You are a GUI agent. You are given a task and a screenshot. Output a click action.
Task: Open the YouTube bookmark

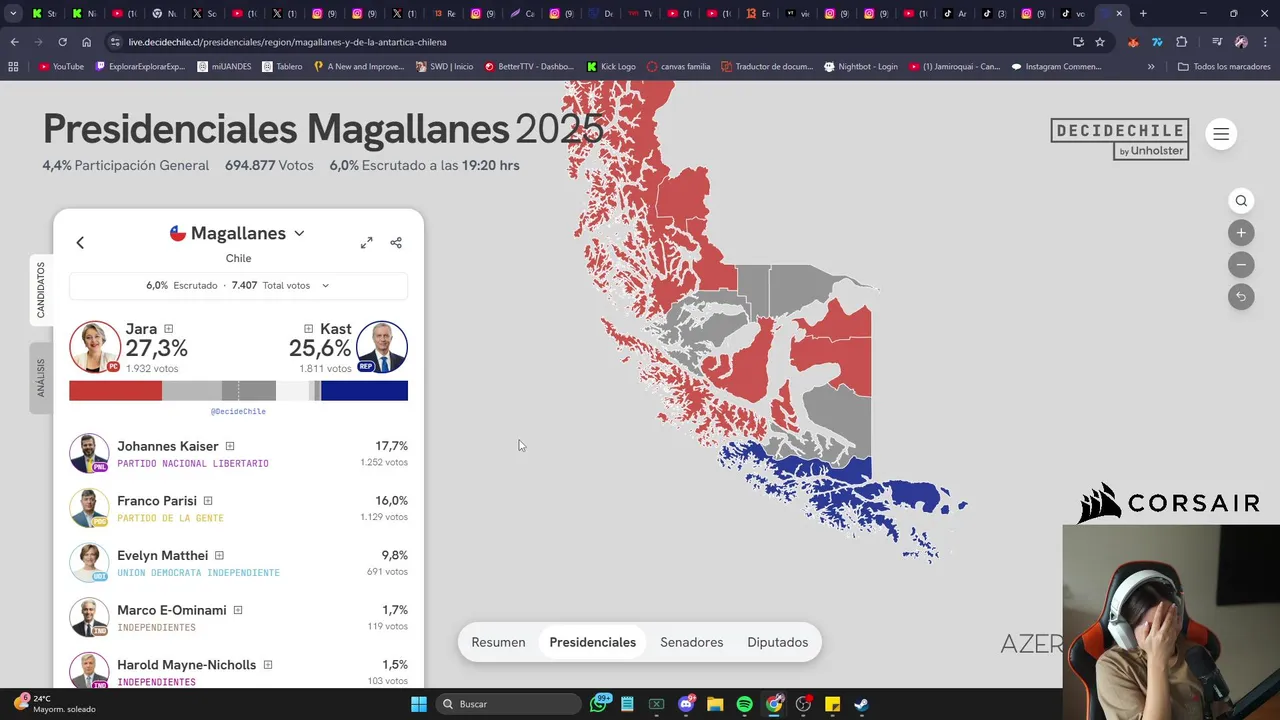pos(61,67)
